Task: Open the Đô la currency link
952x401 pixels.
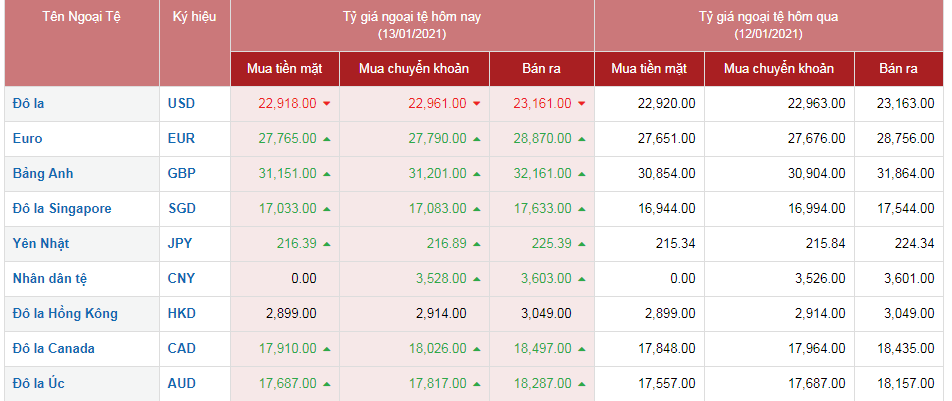Action: [29, 103]
